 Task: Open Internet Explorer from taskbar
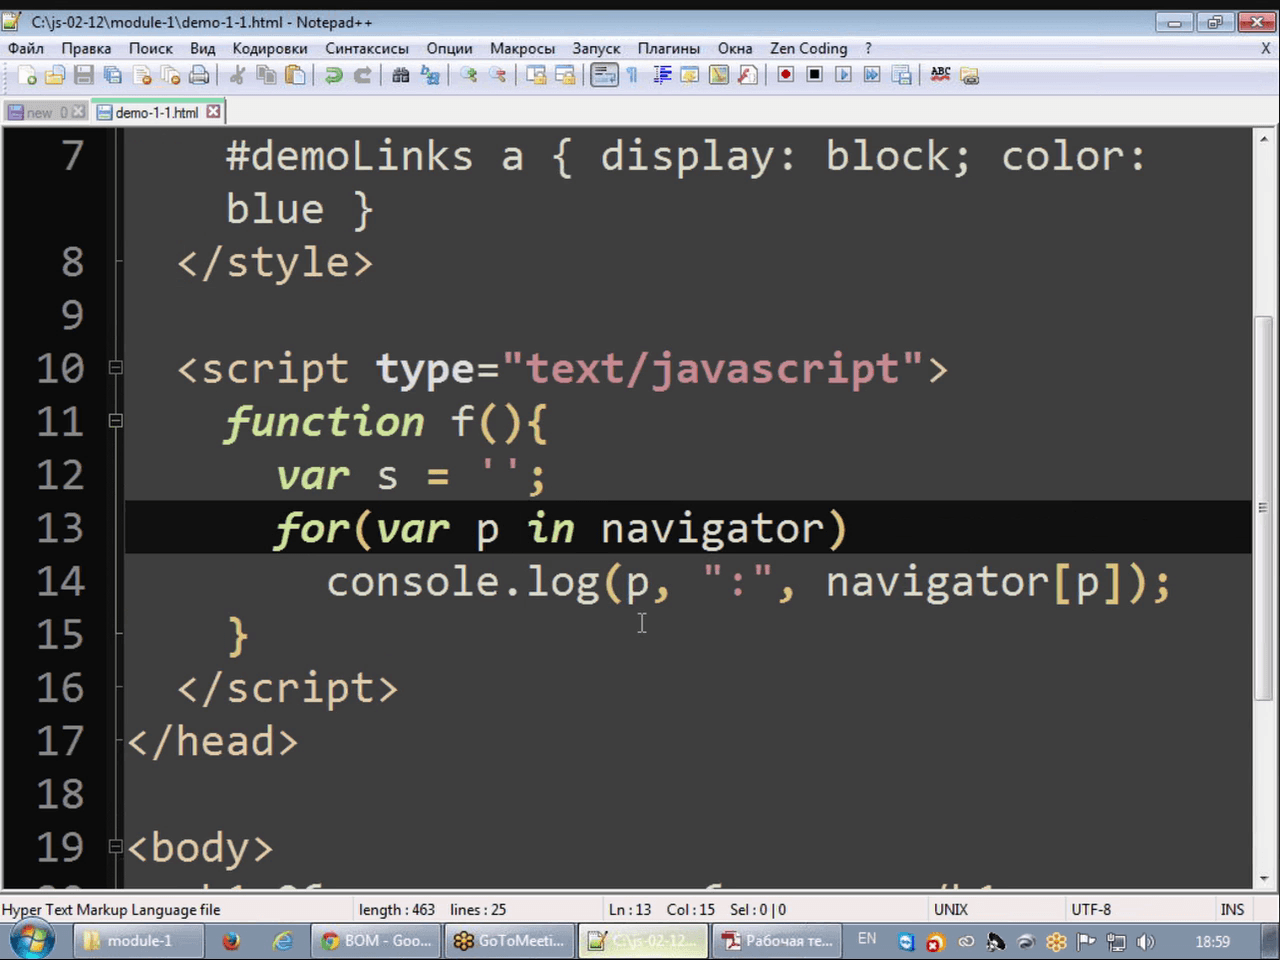[x=283, y=941]
